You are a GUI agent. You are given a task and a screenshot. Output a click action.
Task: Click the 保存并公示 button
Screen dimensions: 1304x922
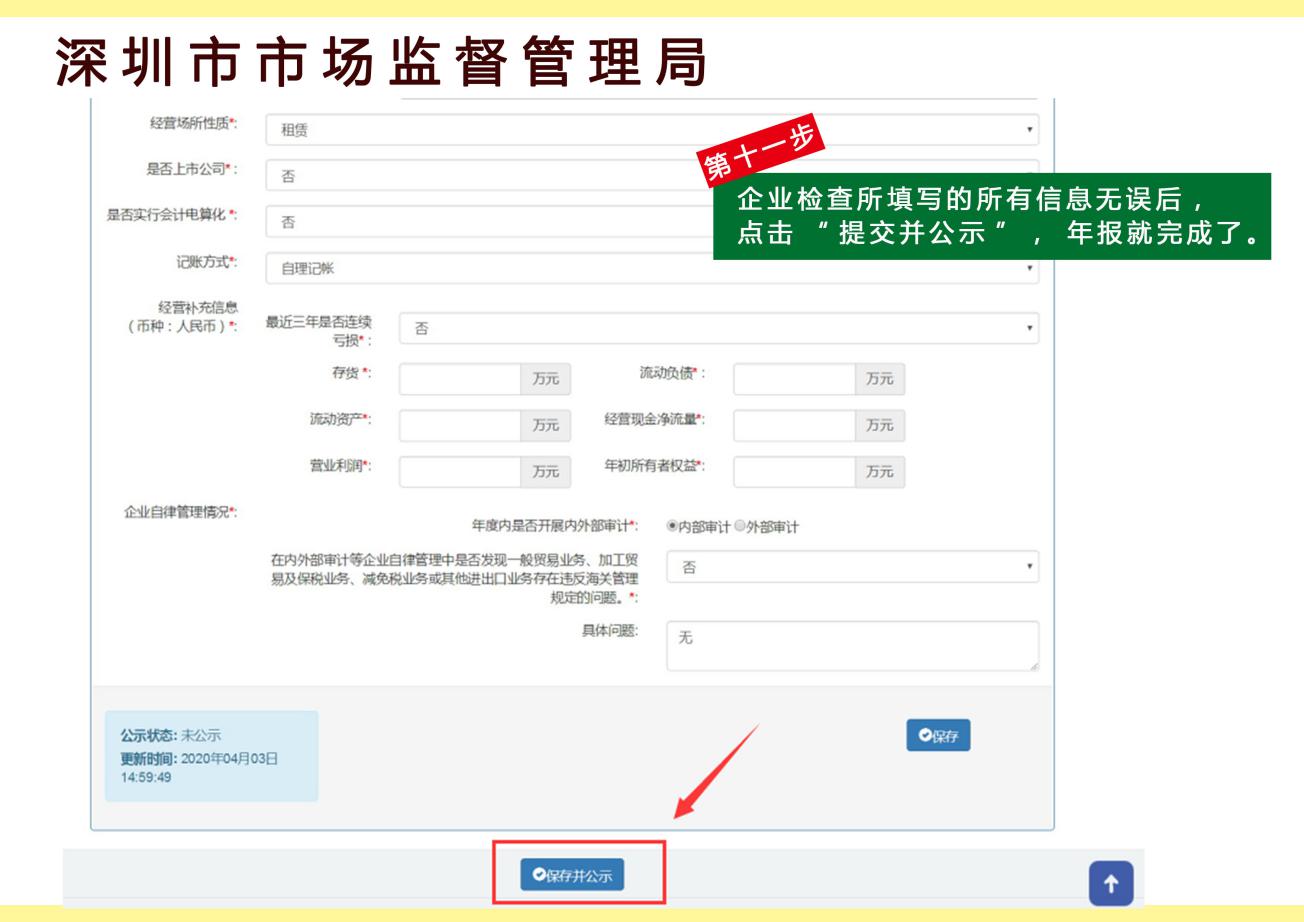572,875
